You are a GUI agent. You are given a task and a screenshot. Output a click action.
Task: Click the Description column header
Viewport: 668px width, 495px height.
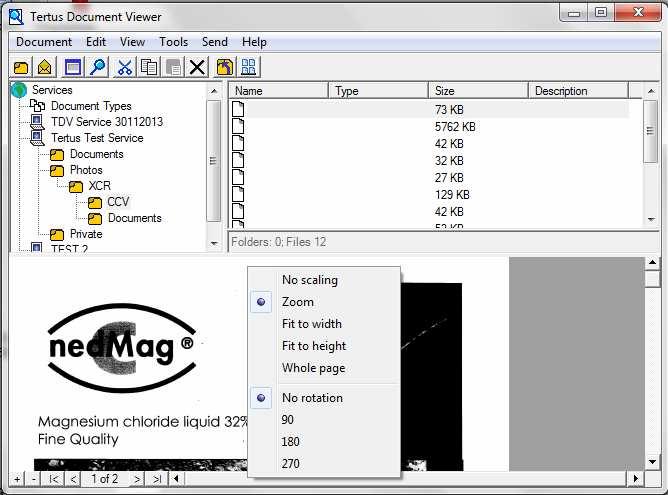point(579,91)
